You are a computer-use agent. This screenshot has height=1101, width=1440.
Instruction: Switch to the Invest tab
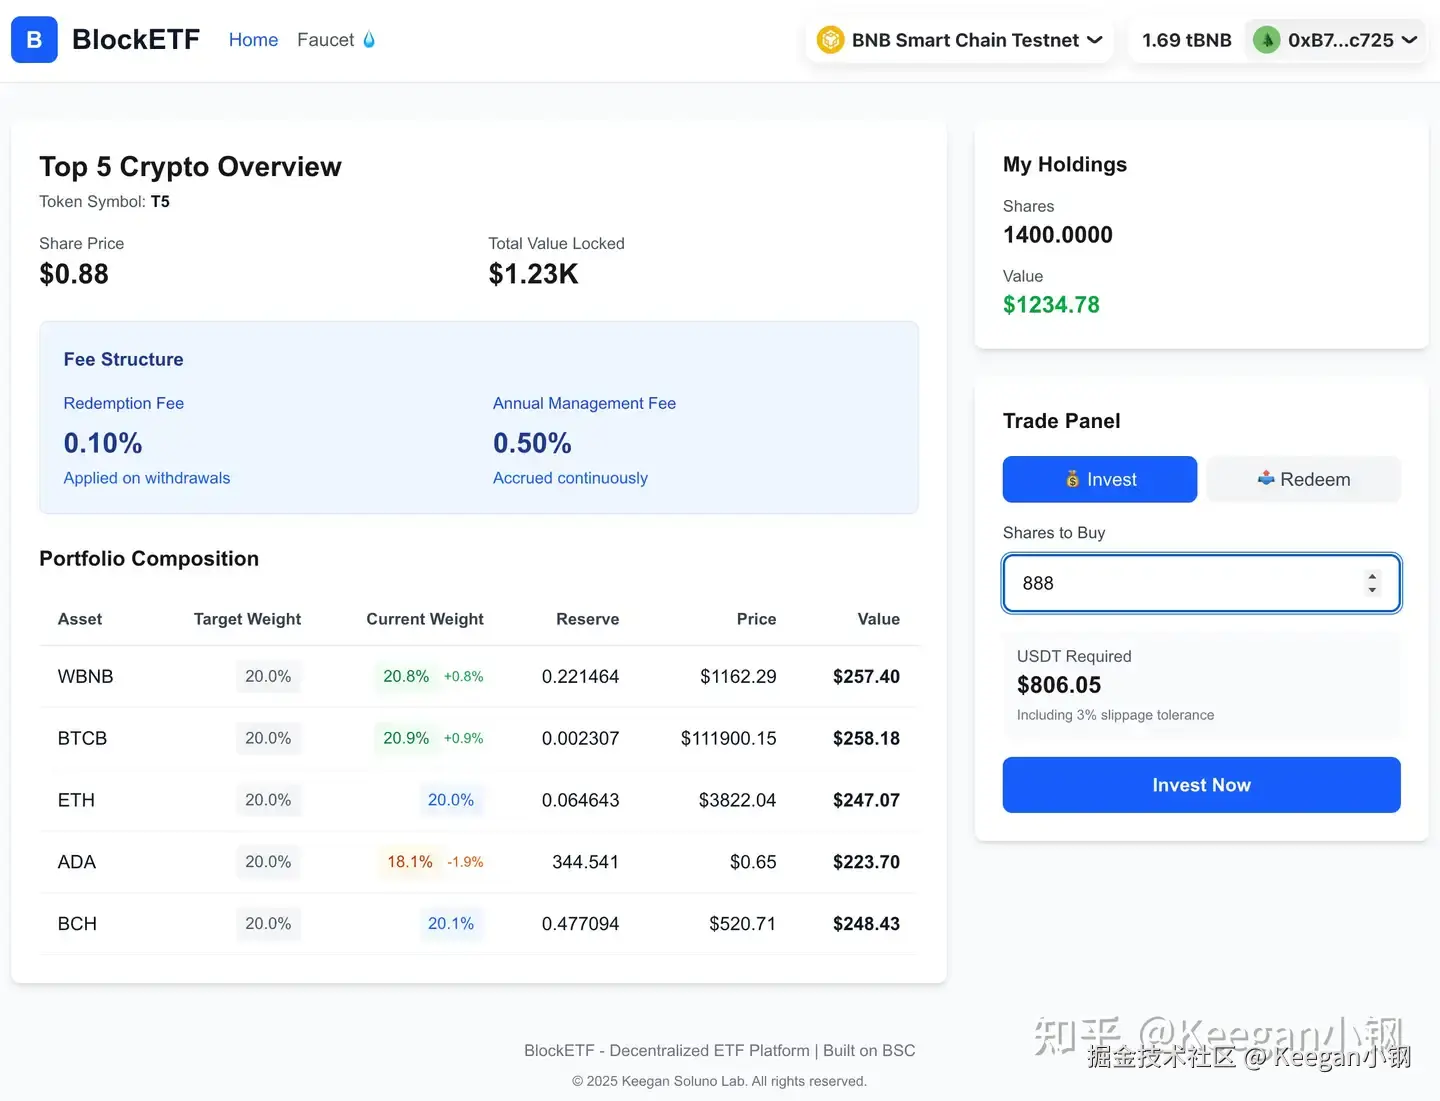[x=1100, y=479]
